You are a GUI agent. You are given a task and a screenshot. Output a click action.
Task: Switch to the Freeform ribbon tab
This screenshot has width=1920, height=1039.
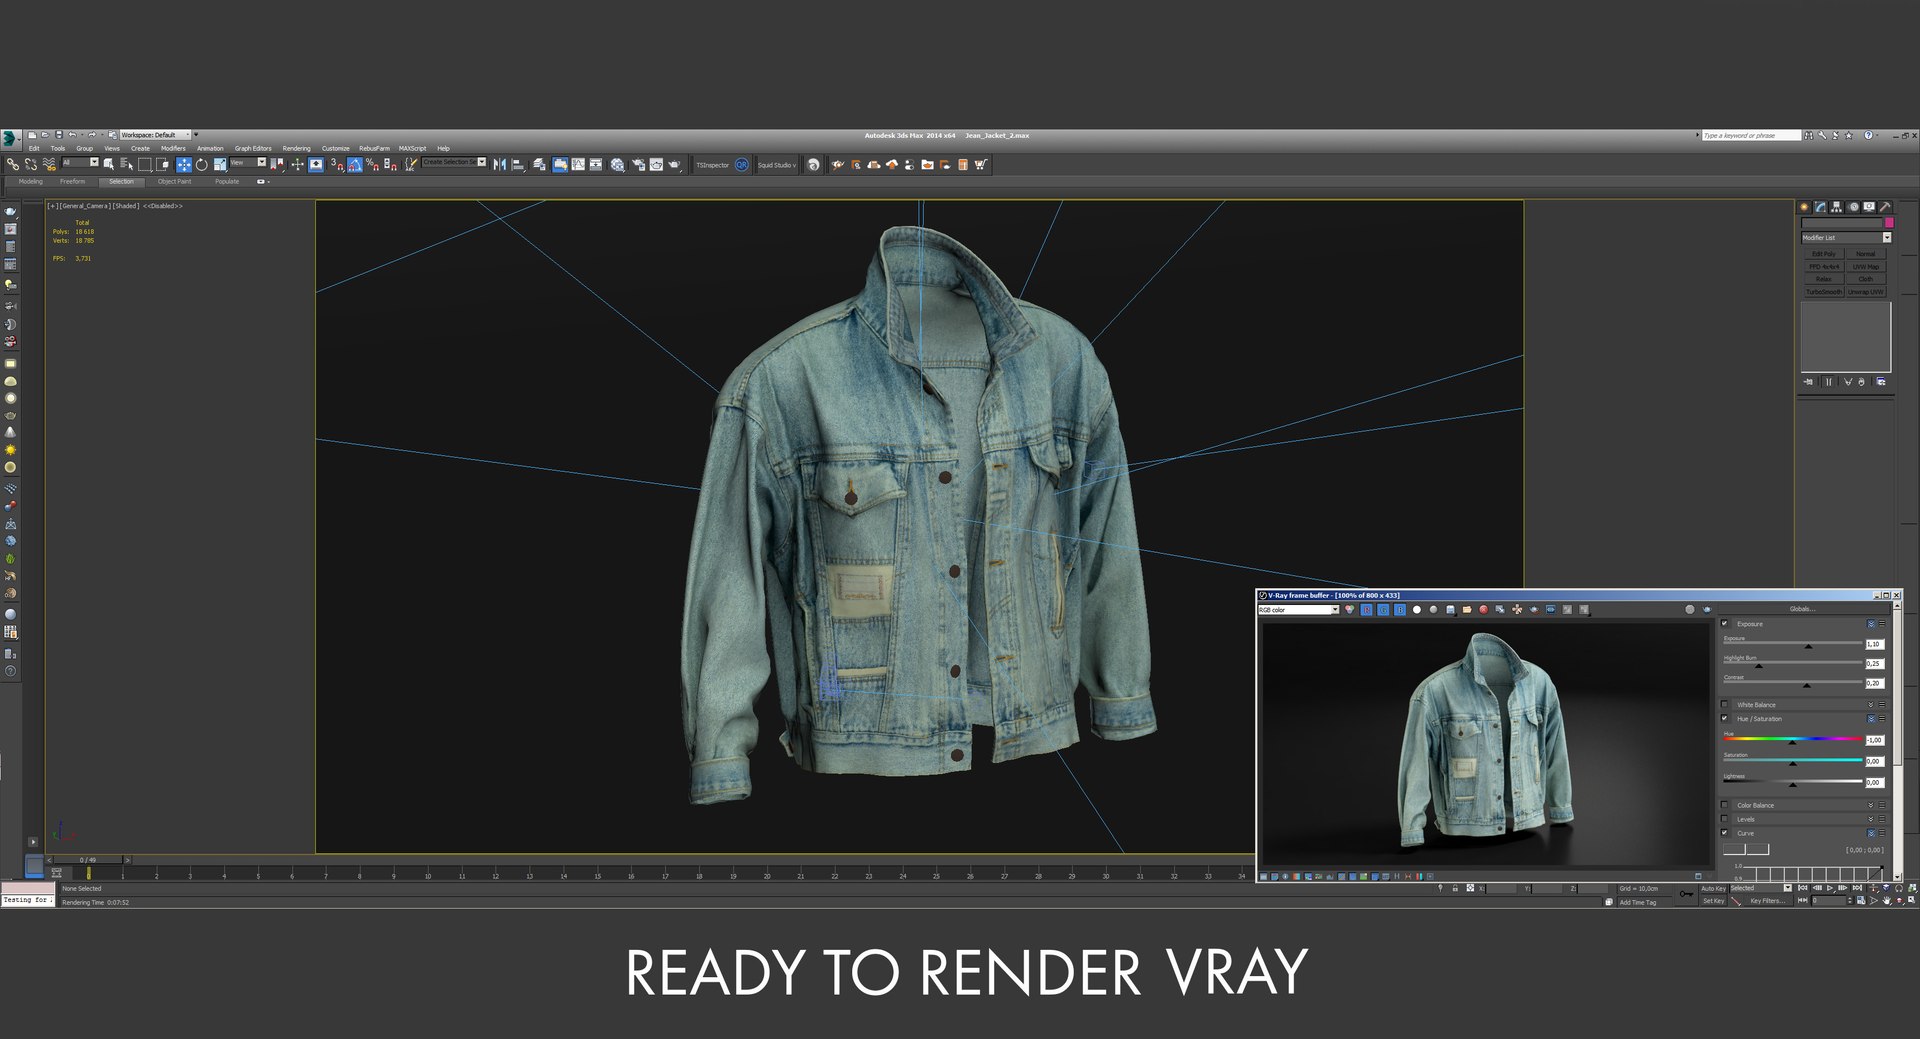tap(72, 182)
